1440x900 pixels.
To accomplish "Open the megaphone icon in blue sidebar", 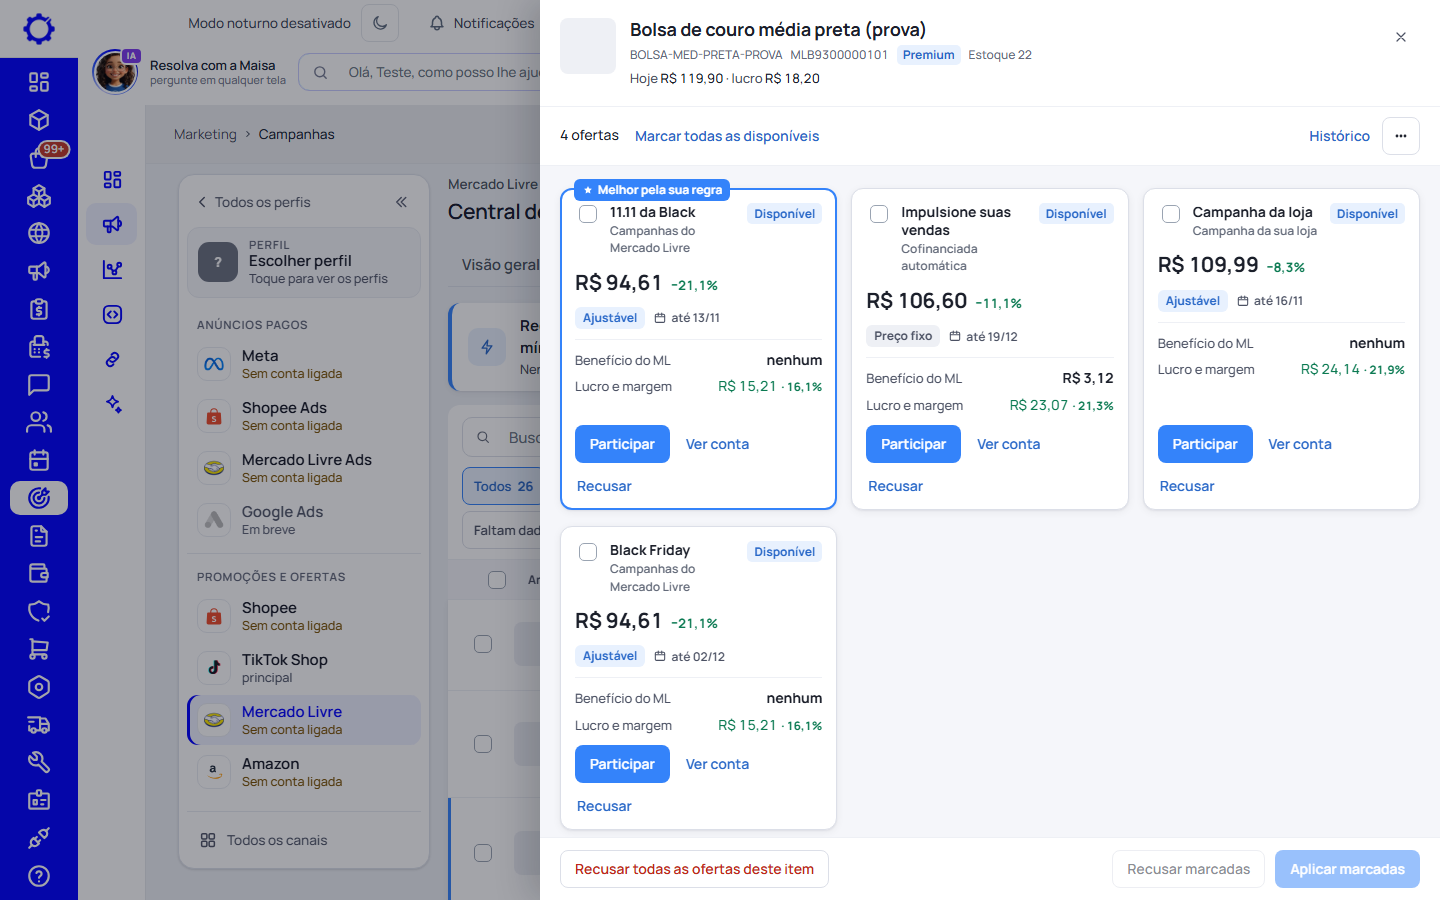I will (x=39, y=271).
